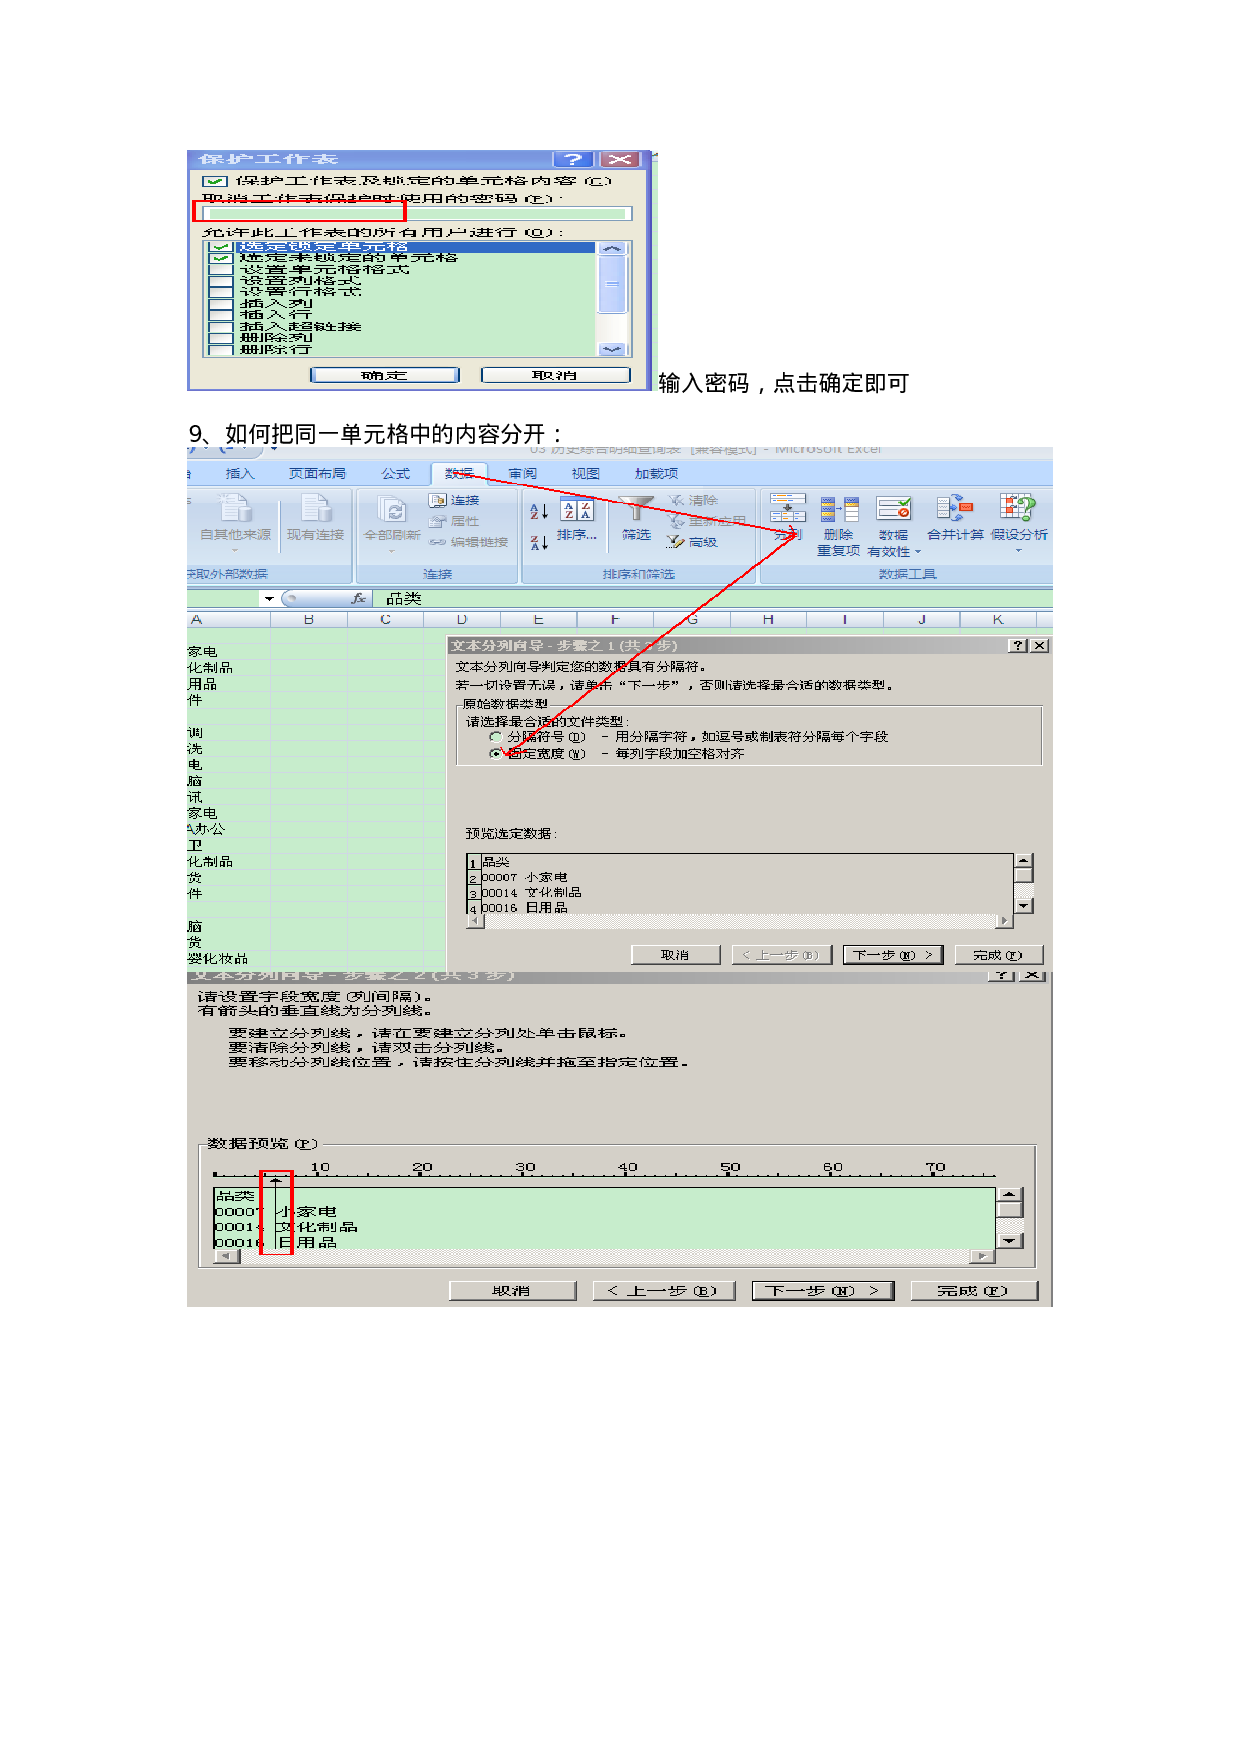Viewport: 1240px width, 1754px height.
Task: Select the 固定宽度 (W) radio button
Action: [496, 754]
